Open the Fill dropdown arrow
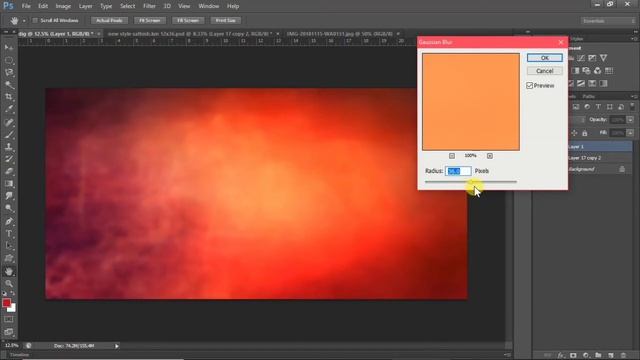Screen dimensions: 640x360 tap(630, 133)
